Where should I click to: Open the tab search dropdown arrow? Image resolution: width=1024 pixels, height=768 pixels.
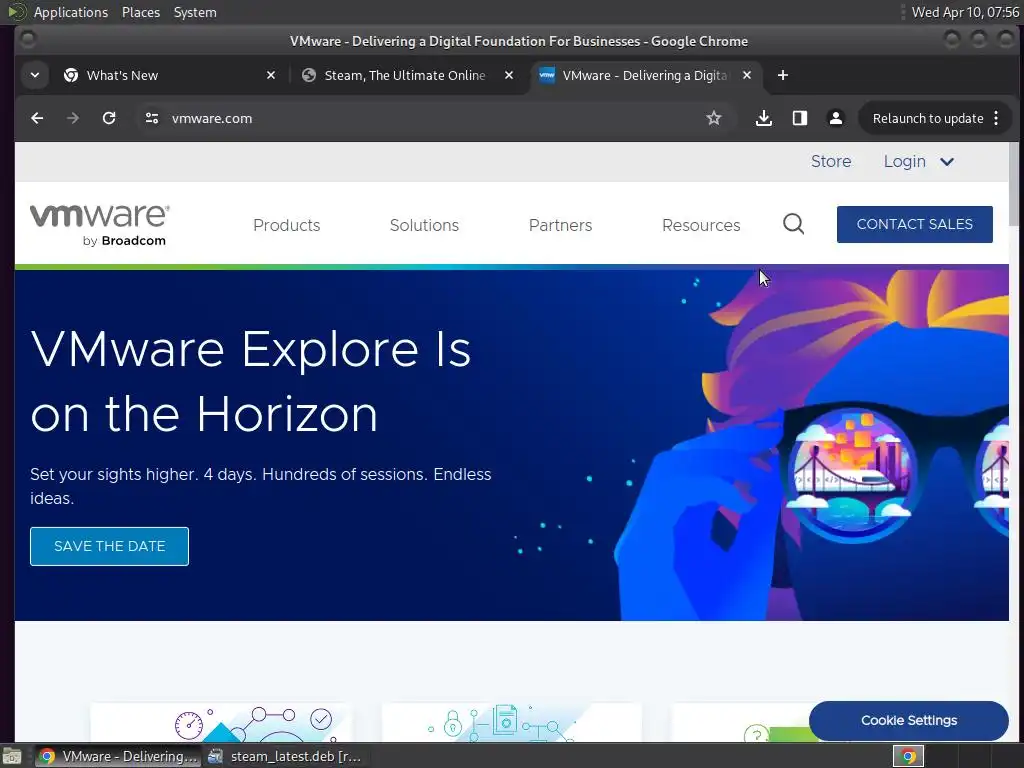click(x=35, y=75)
